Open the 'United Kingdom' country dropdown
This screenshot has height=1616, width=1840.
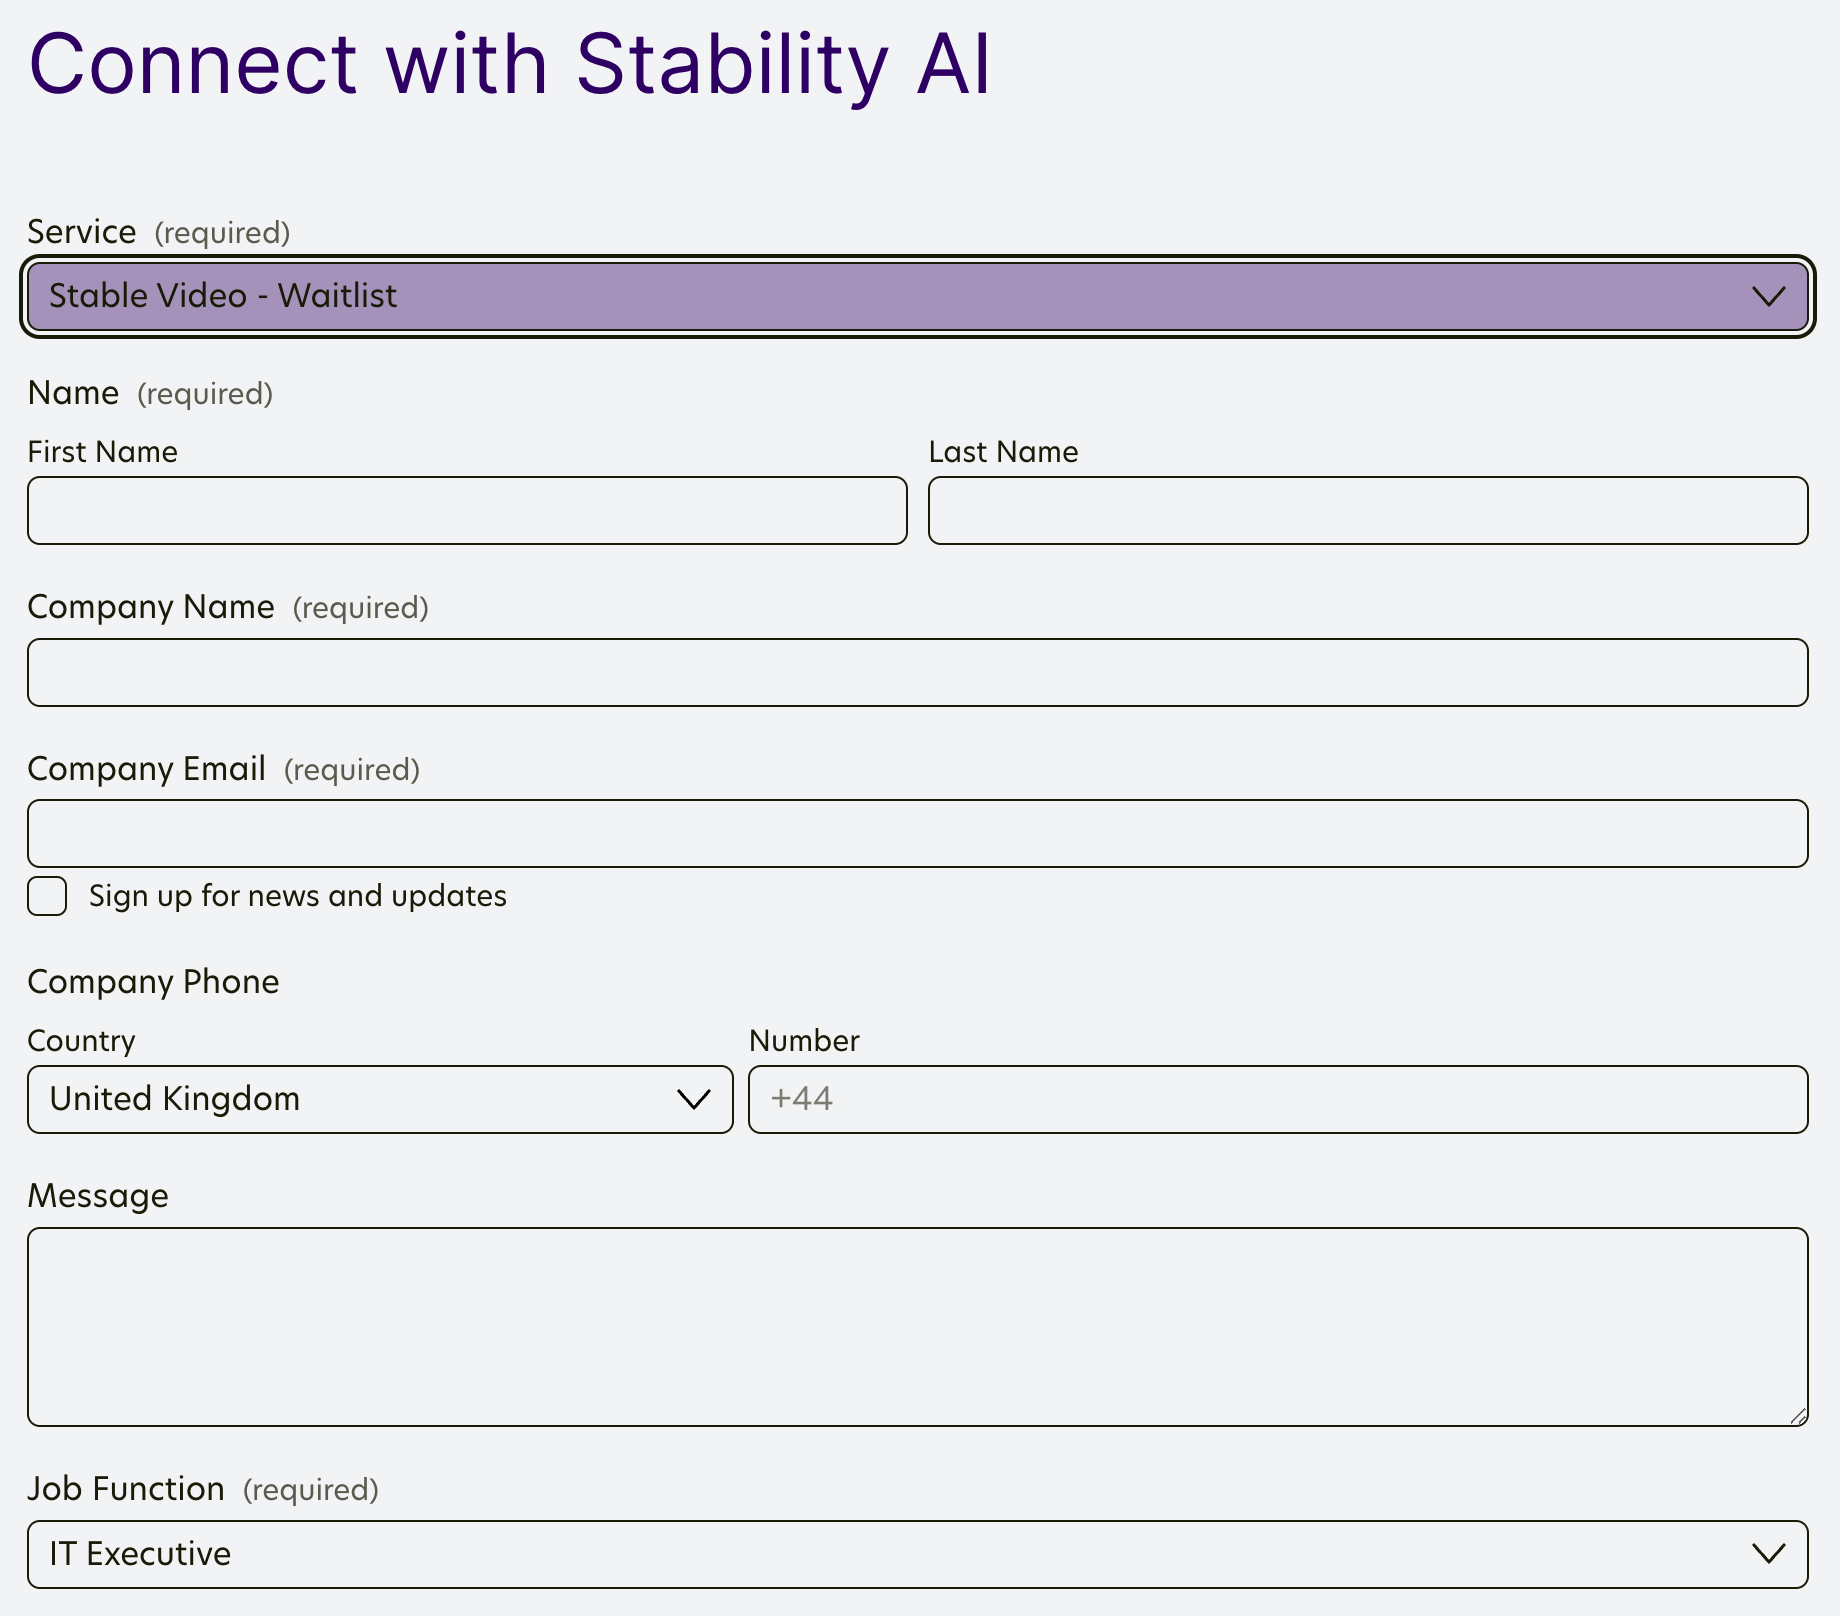[360, 1099]
